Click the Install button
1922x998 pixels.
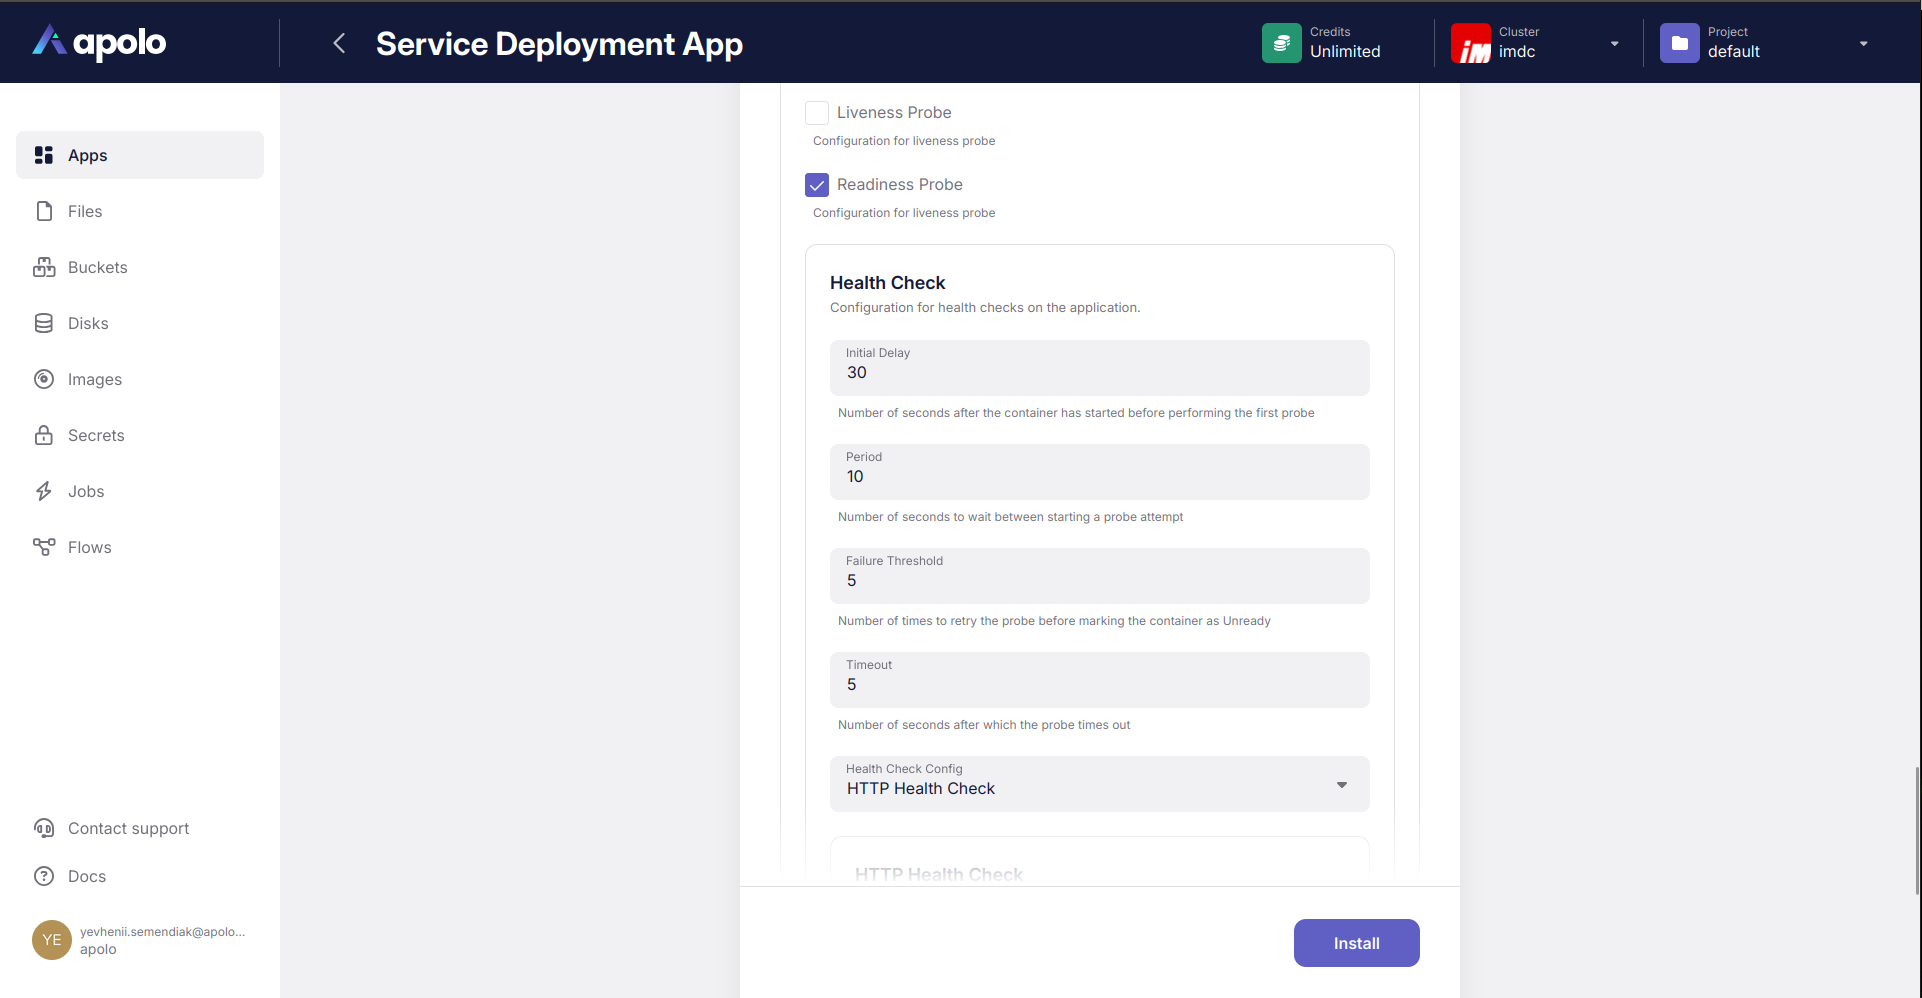click(x=1356, y=943)
